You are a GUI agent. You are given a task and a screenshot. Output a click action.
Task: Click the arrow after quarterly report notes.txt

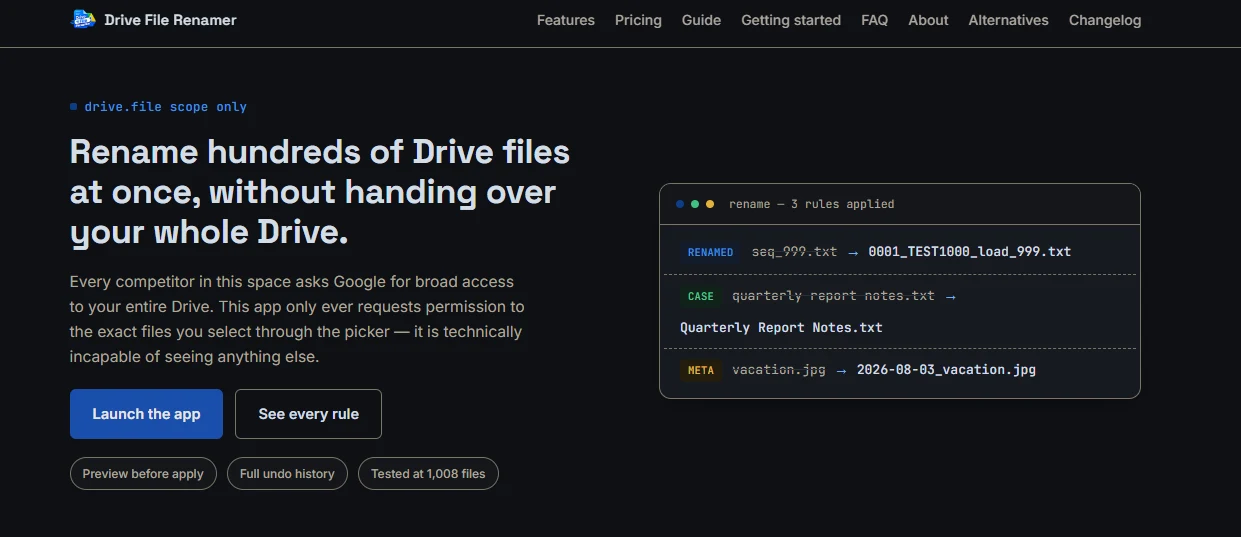click(x=950, y=296)
